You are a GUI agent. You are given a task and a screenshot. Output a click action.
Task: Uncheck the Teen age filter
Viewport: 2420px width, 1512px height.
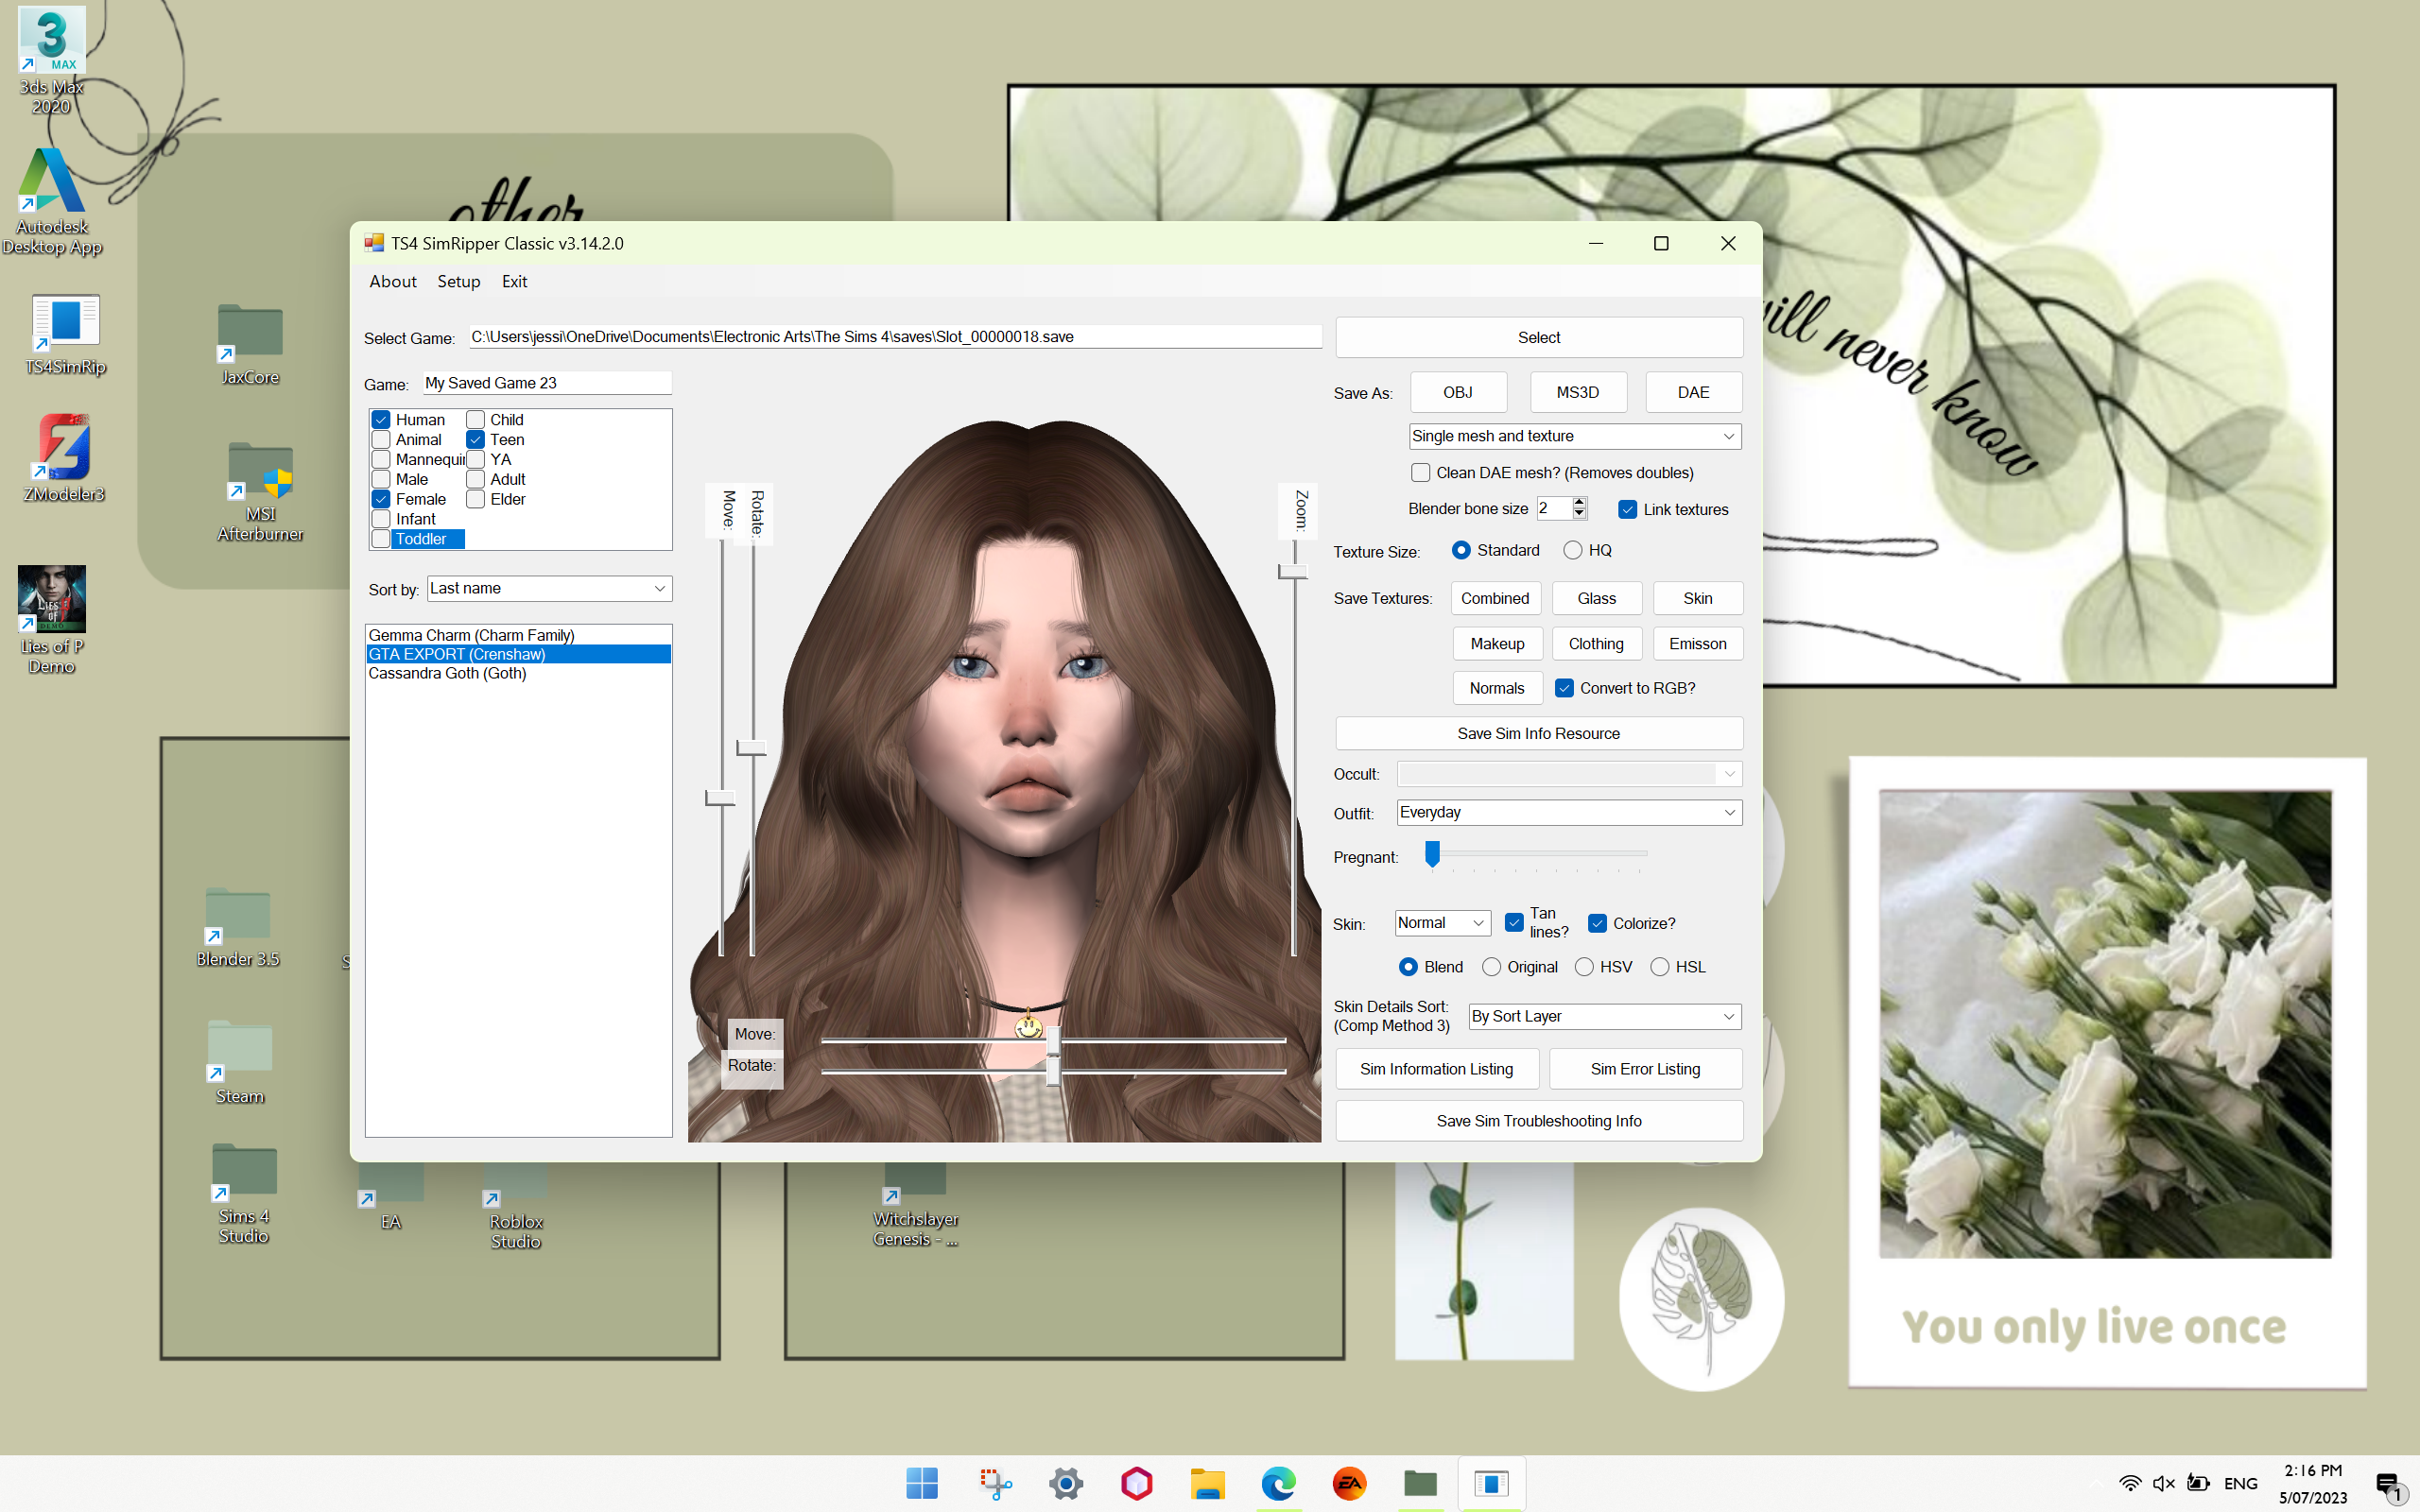pyautogui.click(x=476, y=439)
